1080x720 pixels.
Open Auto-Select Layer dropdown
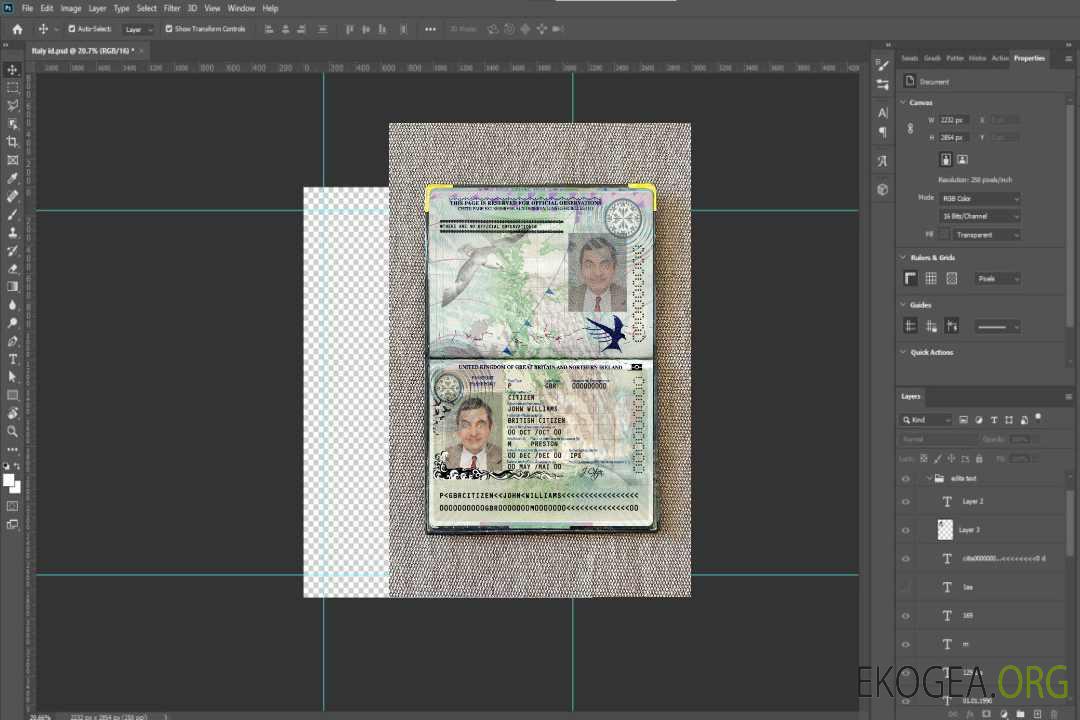[138, 29]
